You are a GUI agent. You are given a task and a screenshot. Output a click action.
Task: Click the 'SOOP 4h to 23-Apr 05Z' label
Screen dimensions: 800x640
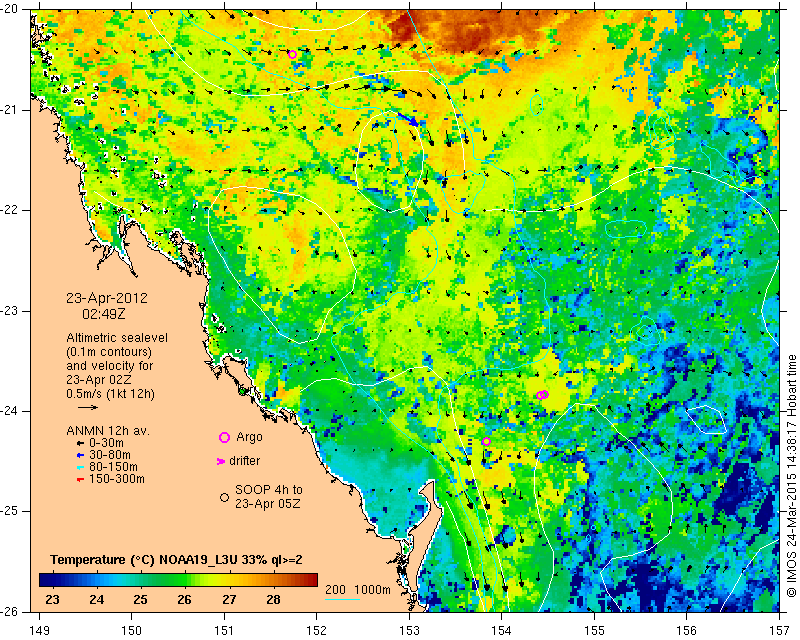point(268,497)
